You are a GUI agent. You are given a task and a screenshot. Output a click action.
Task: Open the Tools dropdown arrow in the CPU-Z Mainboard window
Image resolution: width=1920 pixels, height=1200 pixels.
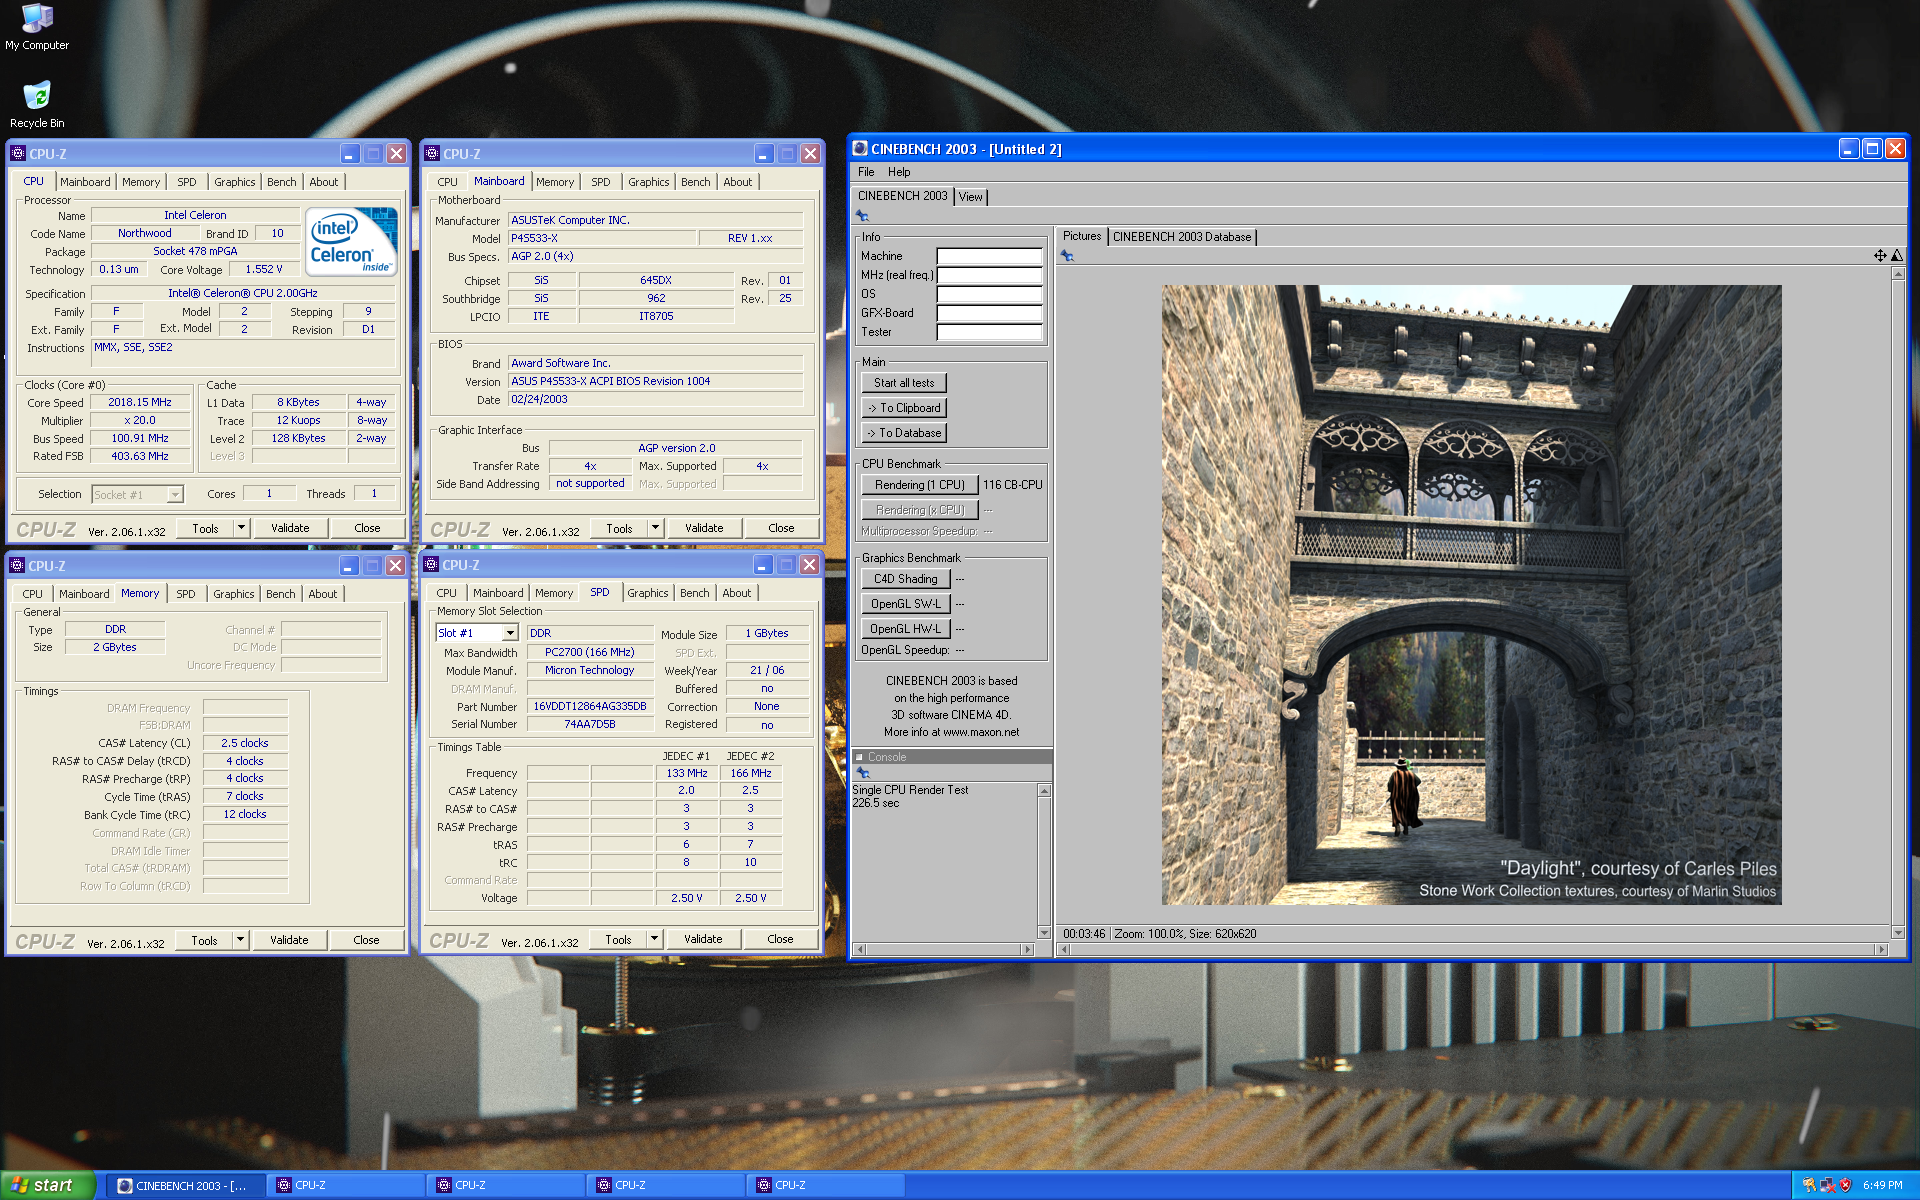[655, 528]
